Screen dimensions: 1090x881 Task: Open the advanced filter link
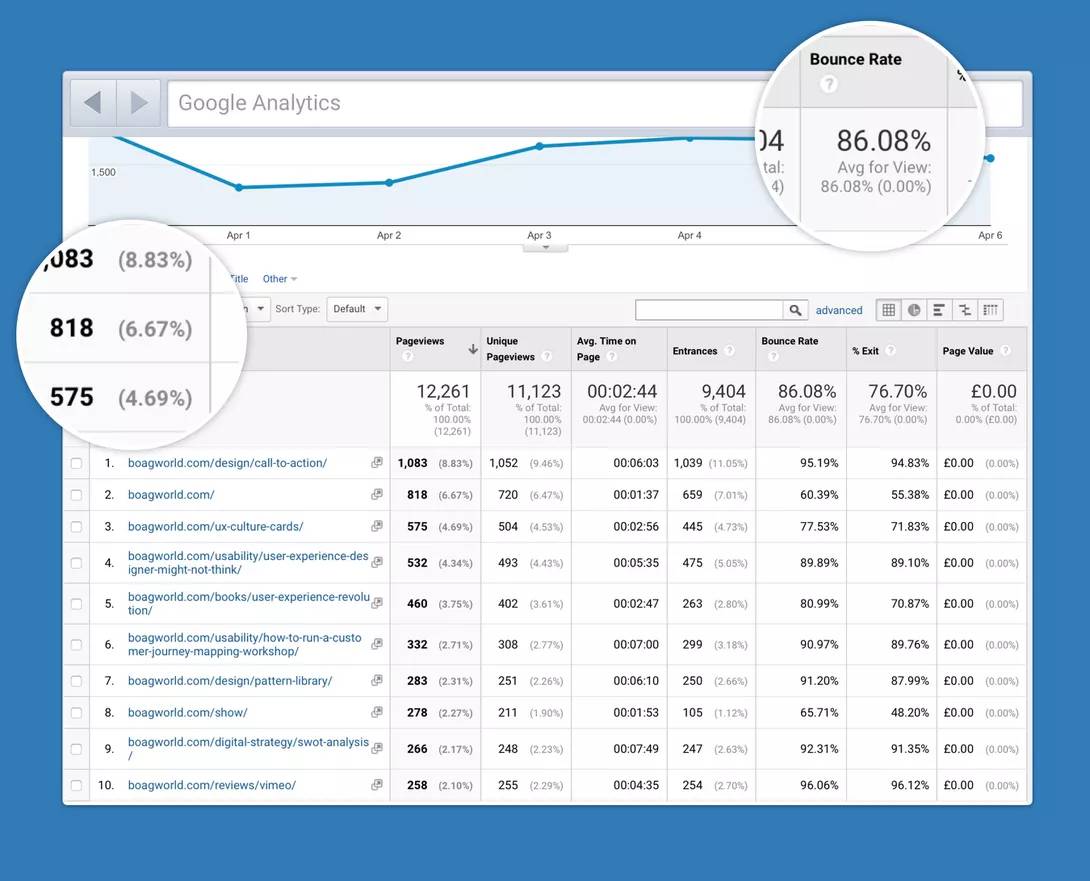tap(839, 310)
